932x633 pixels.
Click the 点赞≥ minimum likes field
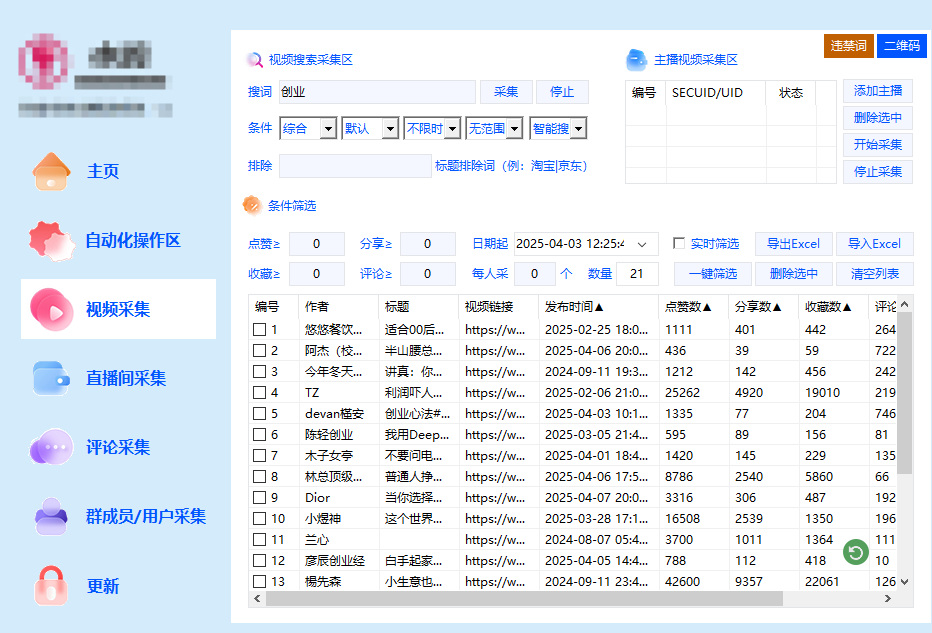click(317, 244)
